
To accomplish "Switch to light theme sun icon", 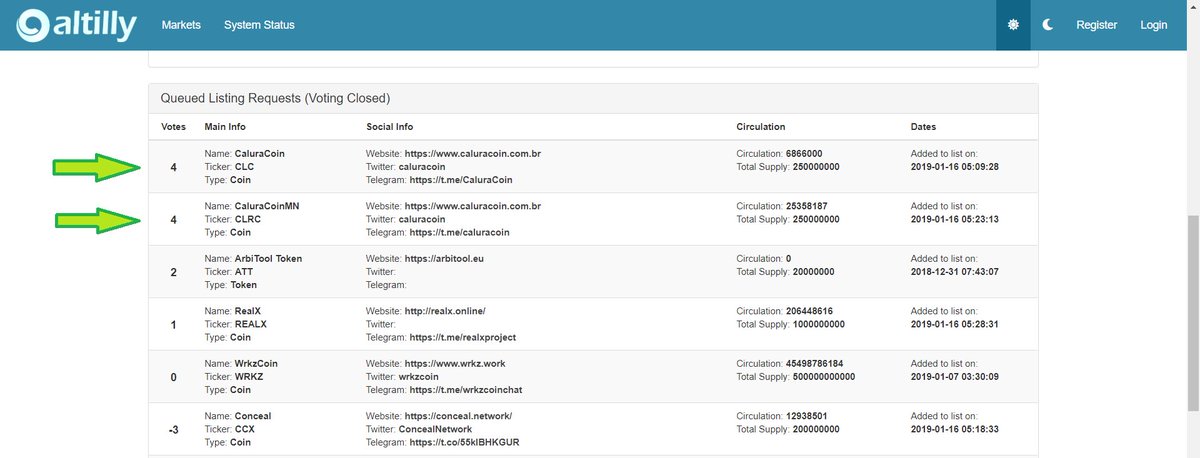I will click(1013, 25).
